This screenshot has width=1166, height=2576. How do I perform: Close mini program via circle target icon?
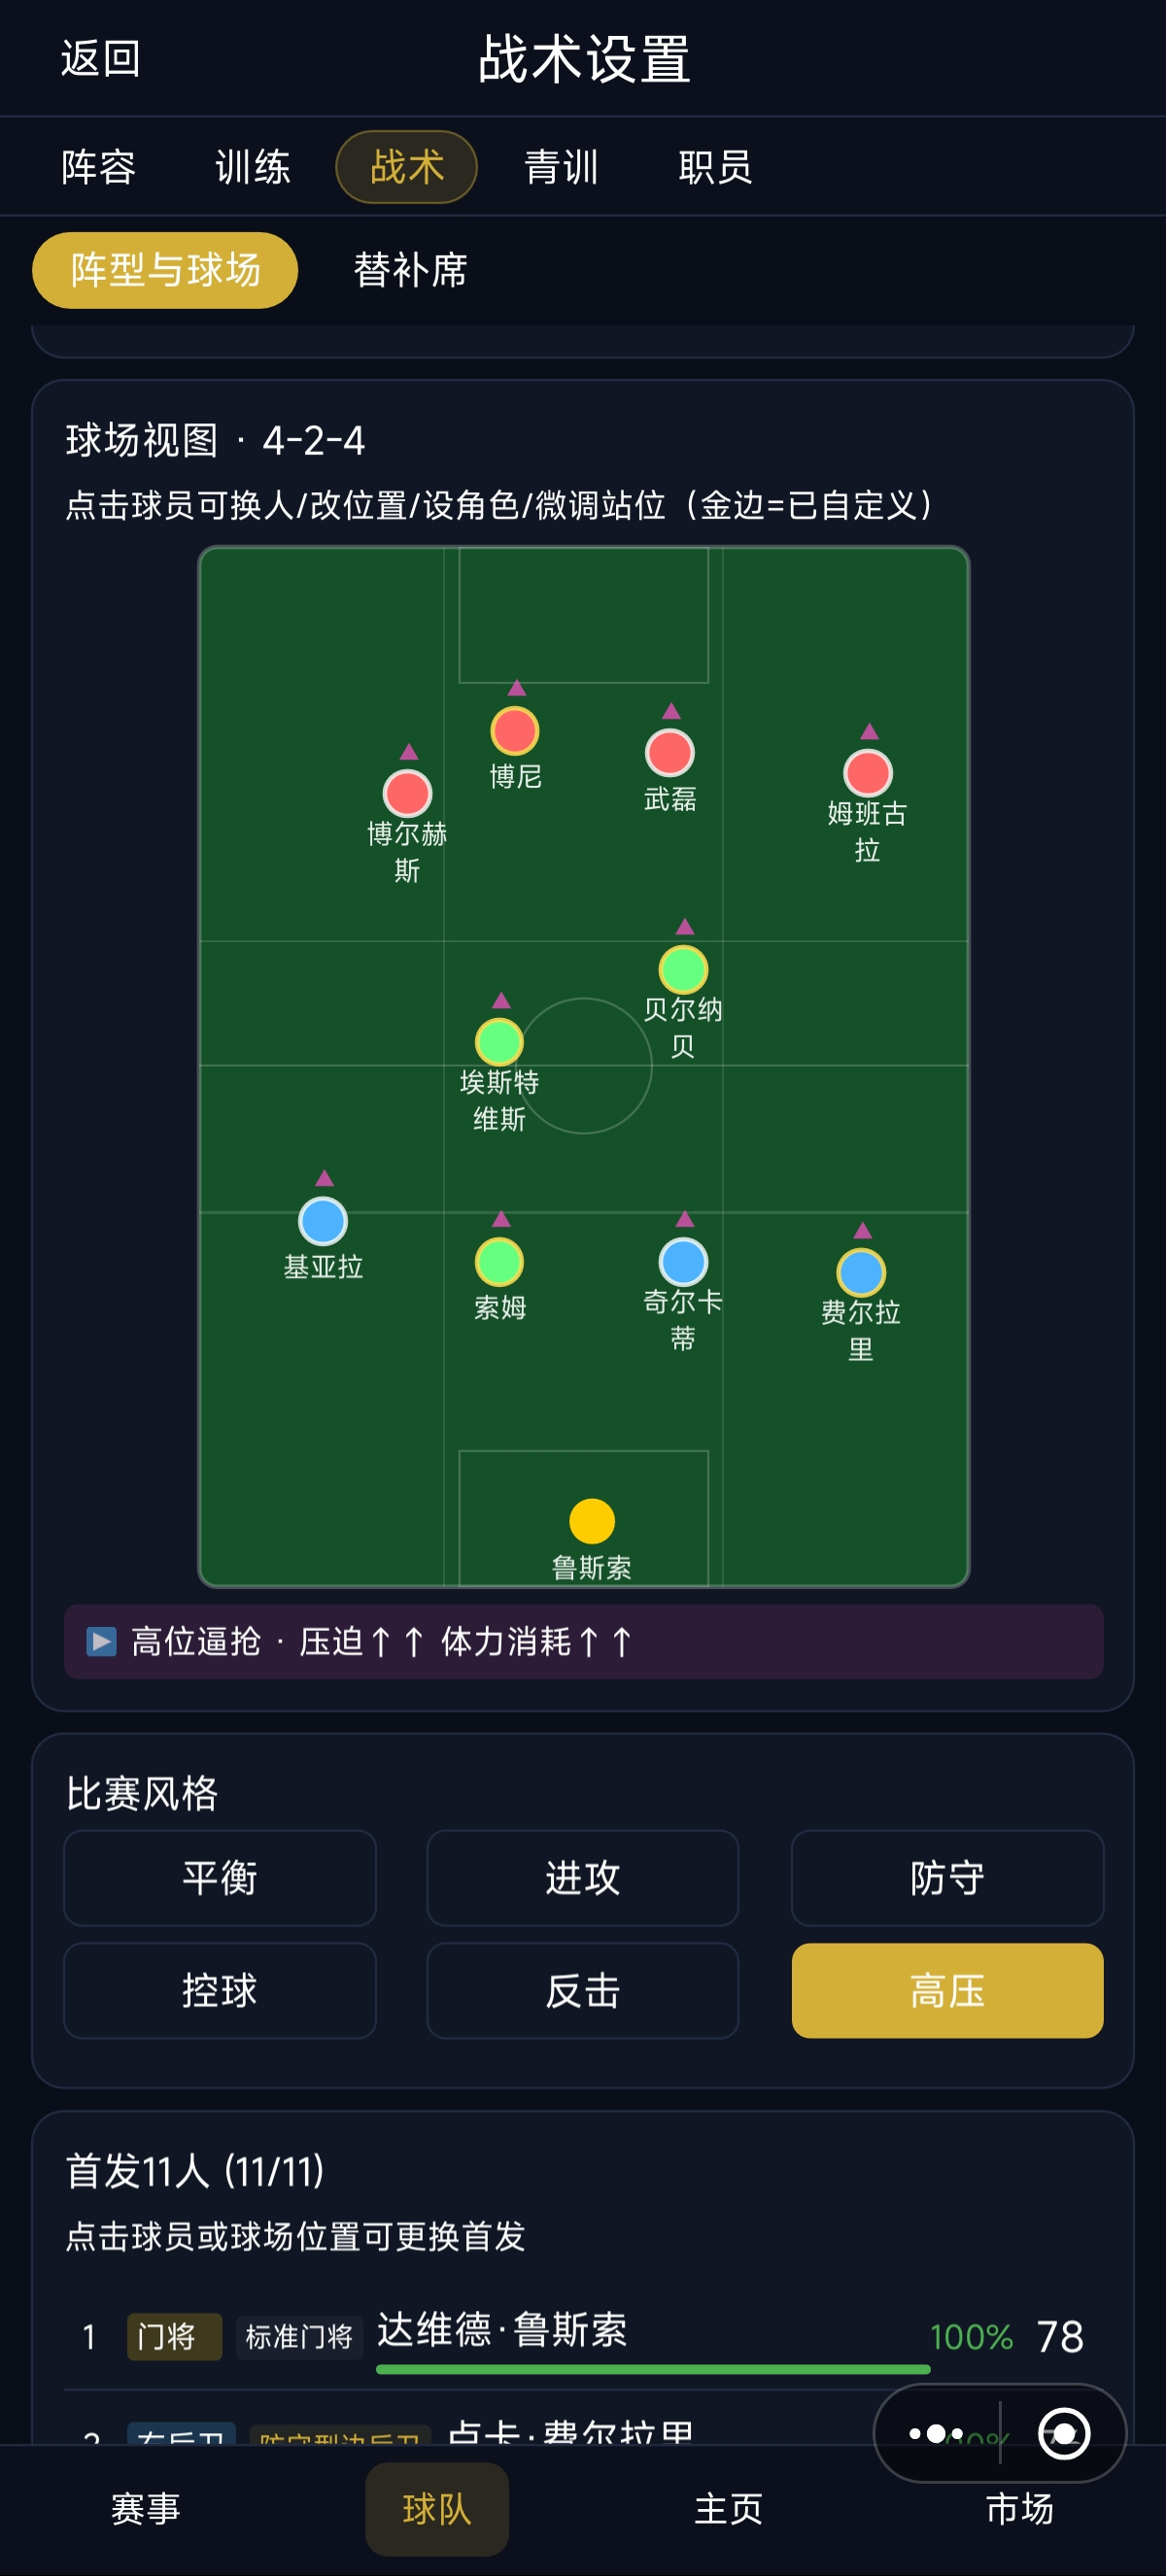[1064, 2433]
